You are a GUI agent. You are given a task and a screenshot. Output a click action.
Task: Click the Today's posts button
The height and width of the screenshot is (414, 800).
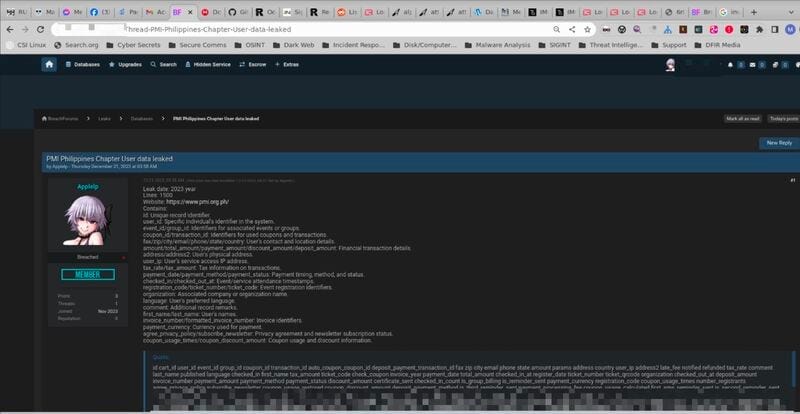point(784,118)
